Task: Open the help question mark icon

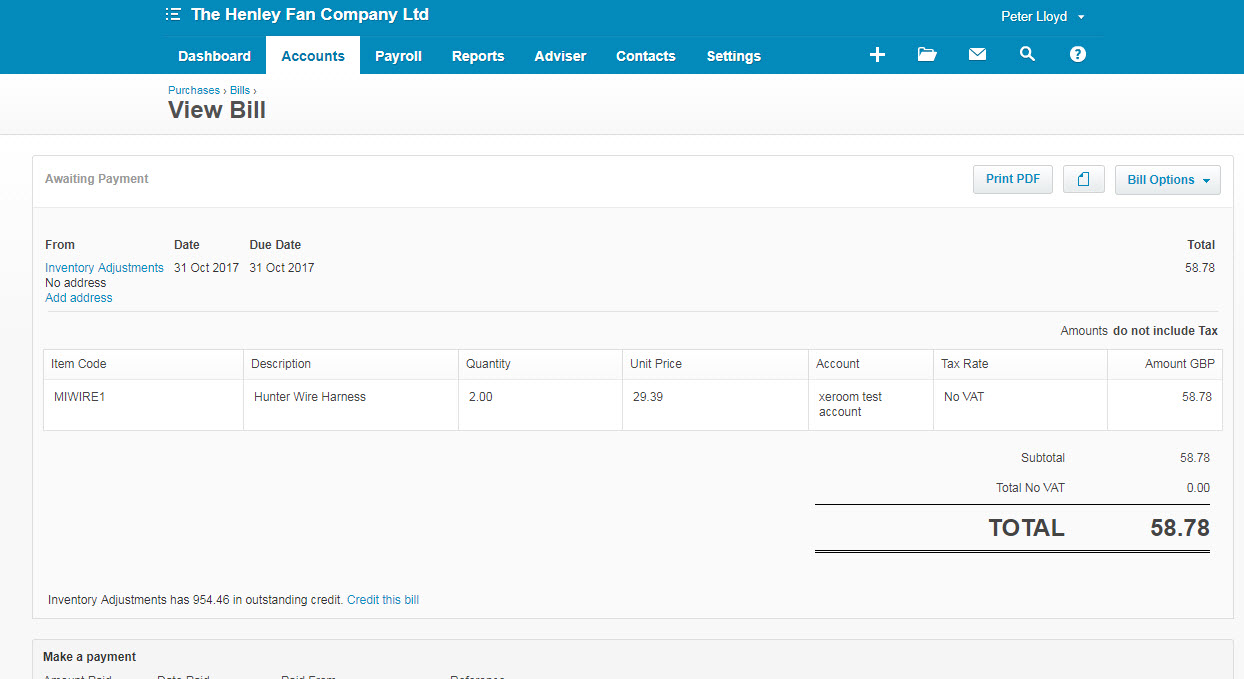Action: pos(1077,55)
